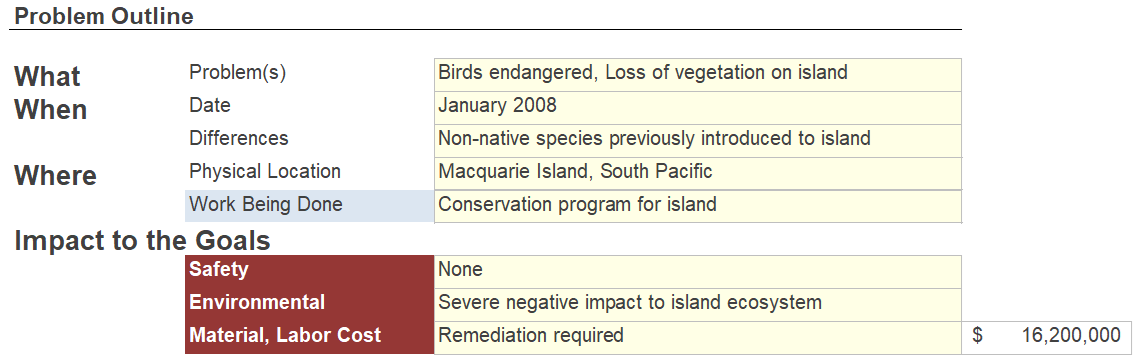Select the What heading
Viewport: 1139px width, 360px height.
coord(47,76)
